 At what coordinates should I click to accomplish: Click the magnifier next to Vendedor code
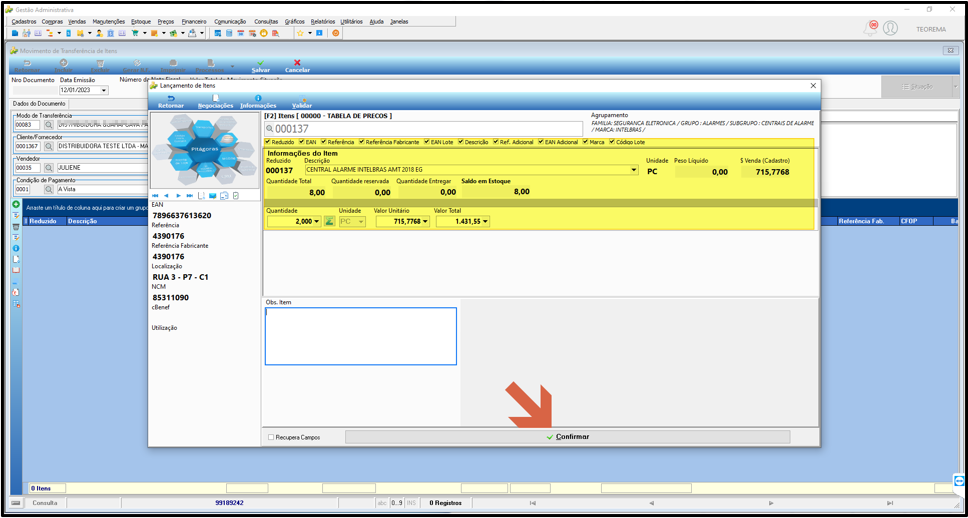(48, 168)
